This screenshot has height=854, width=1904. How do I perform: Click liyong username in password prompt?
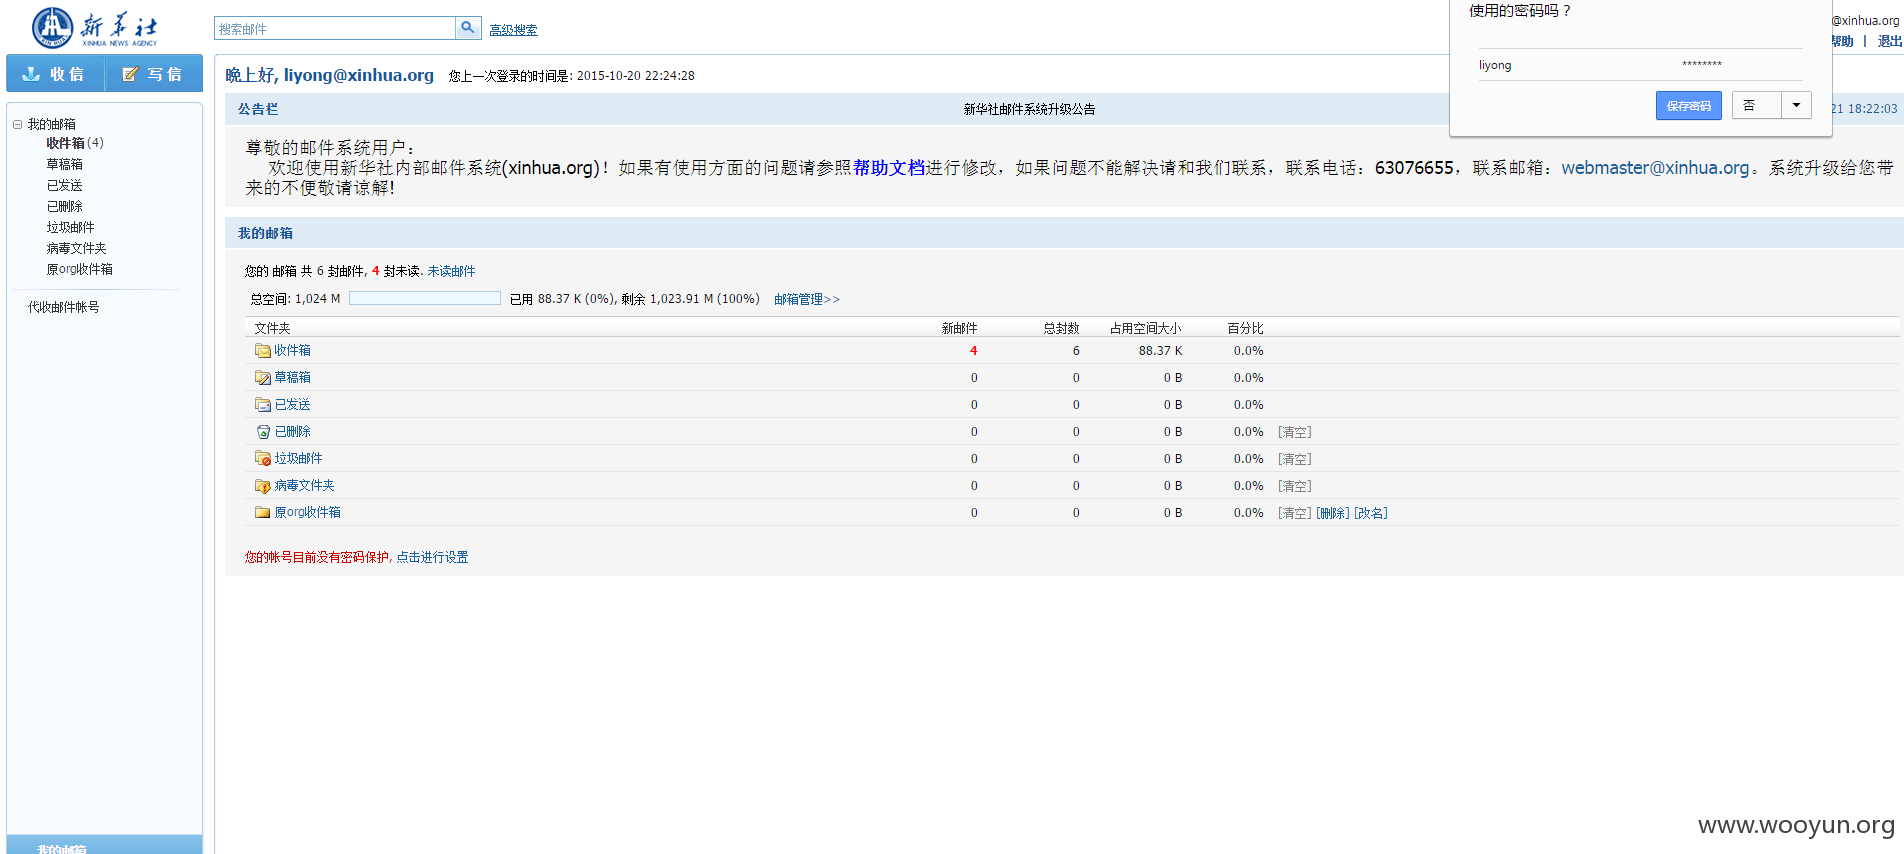(1495, 65)
